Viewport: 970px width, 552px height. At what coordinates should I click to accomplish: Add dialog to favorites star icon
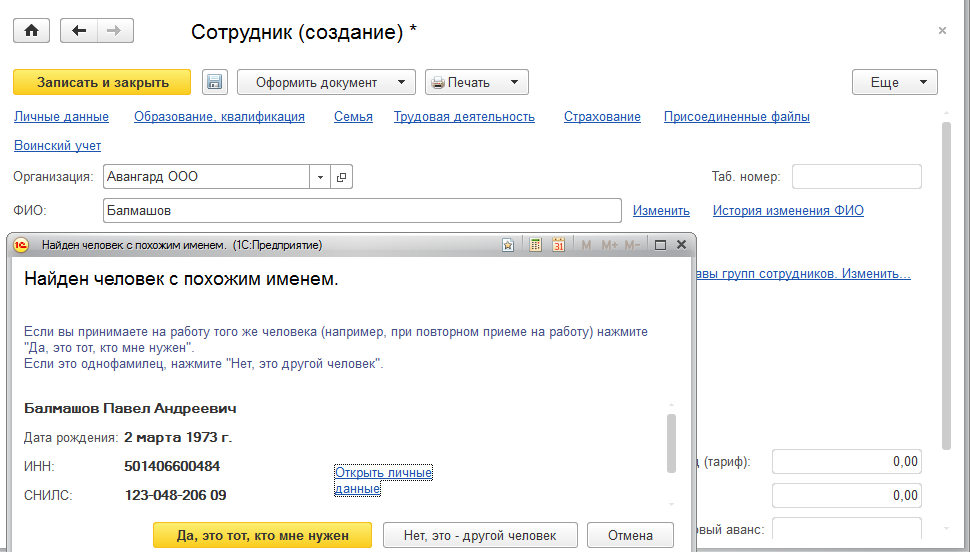508,244
